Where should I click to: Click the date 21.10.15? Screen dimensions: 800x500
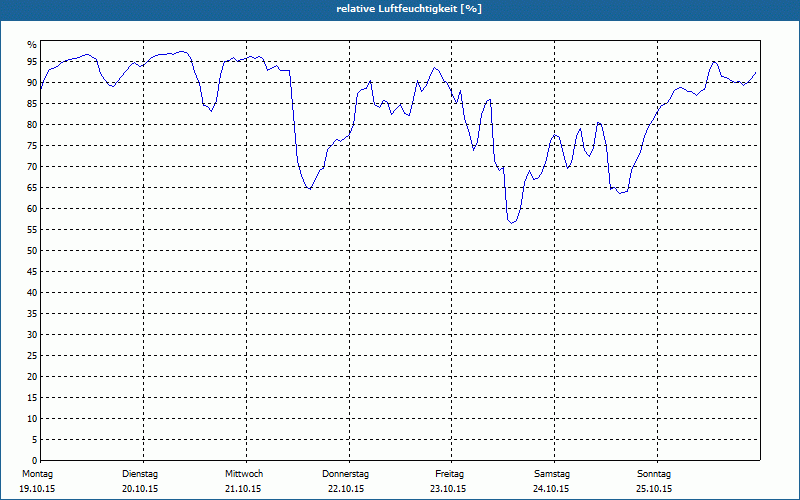(243, 489)
